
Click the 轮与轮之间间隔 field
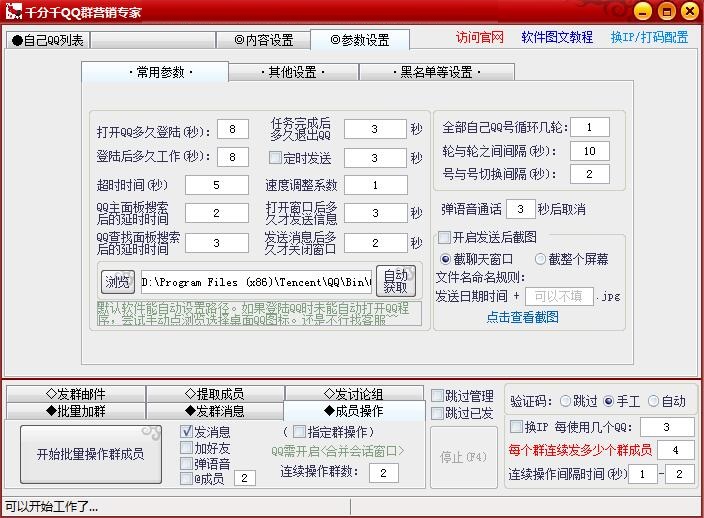point(590,151)
